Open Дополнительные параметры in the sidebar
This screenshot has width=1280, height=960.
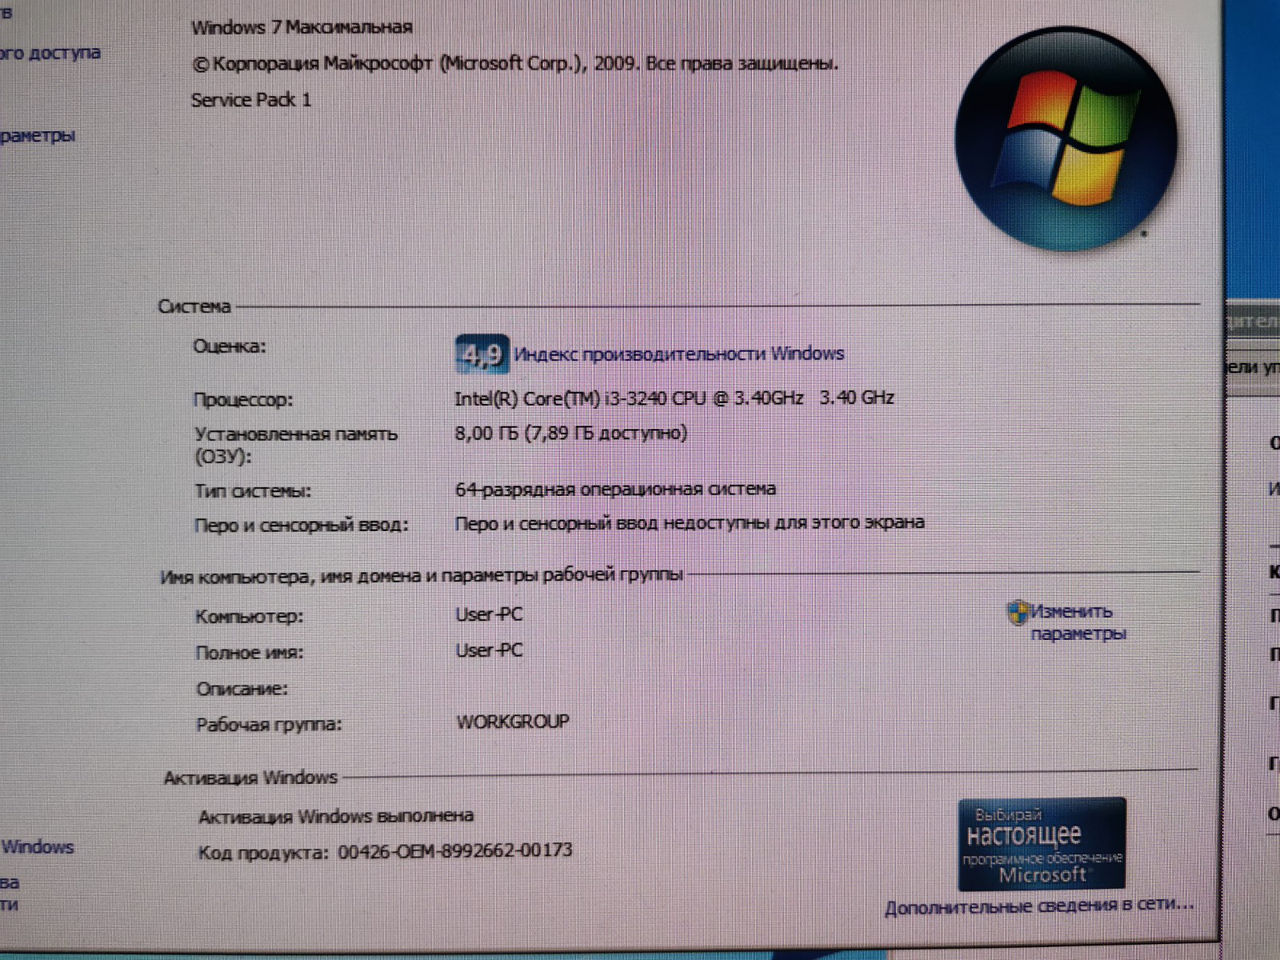[x=37, y=135]
